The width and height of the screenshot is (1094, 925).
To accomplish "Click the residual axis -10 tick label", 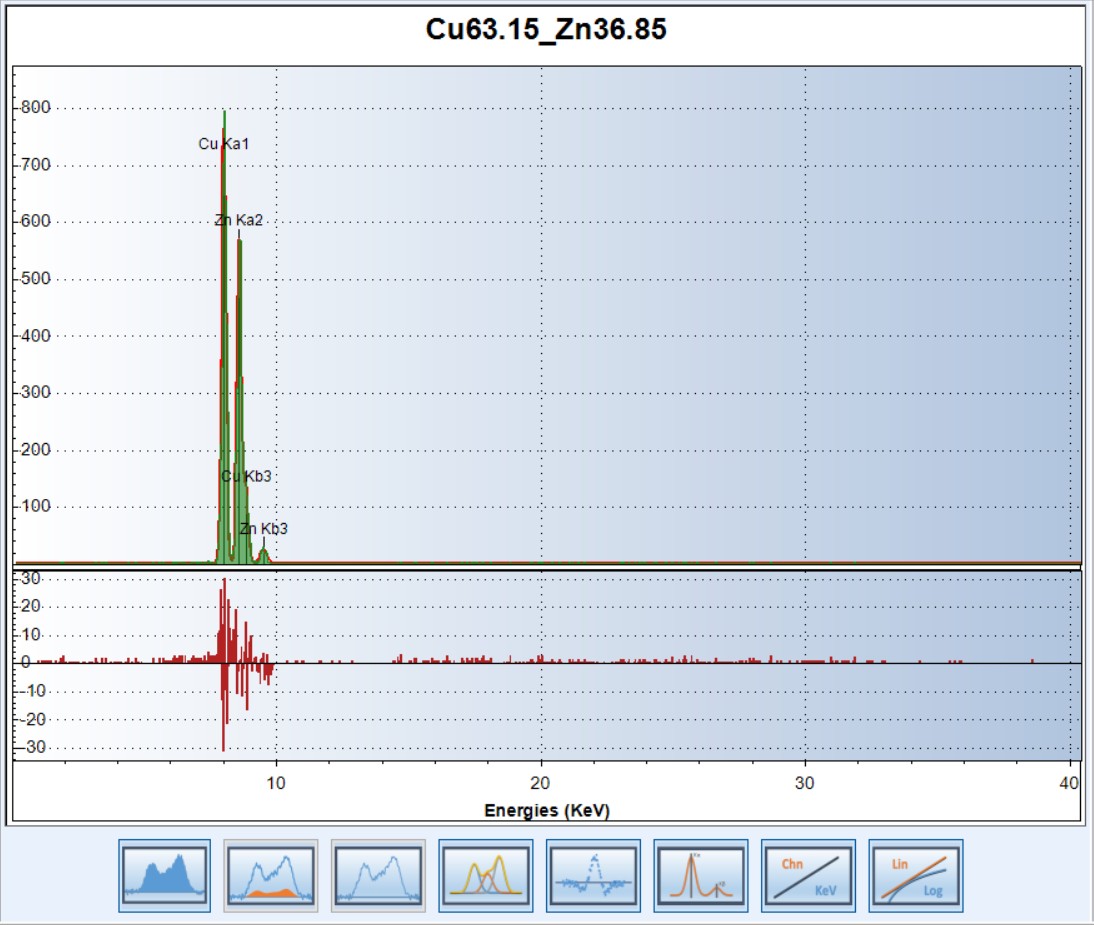I will 31,691.
